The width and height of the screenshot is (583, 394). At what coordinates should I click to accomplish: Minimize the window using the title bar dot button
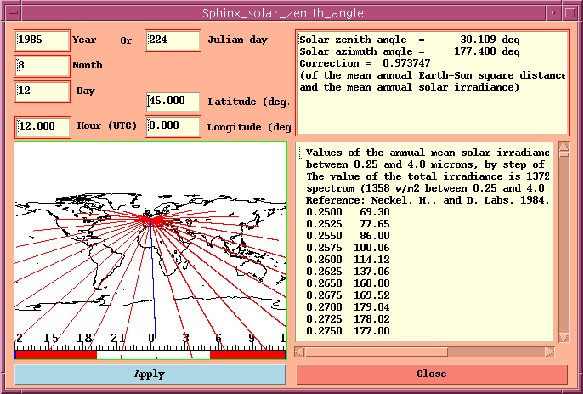pos(554,13)
